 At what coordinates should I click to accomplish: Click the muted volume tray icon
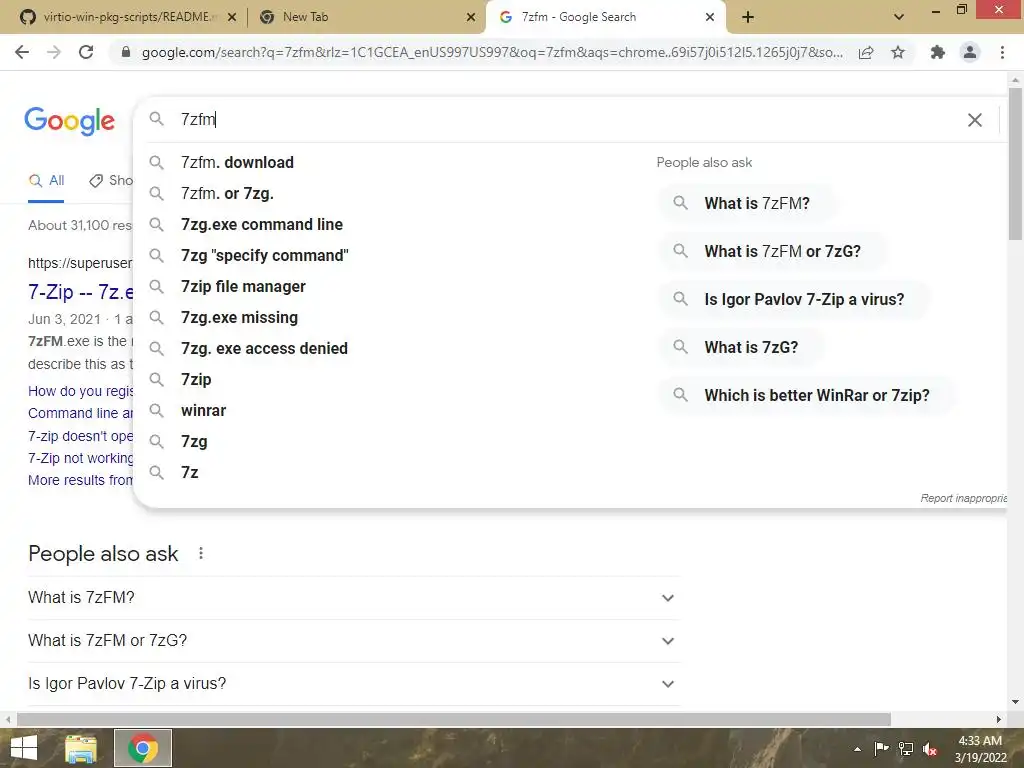pos(931,749)
